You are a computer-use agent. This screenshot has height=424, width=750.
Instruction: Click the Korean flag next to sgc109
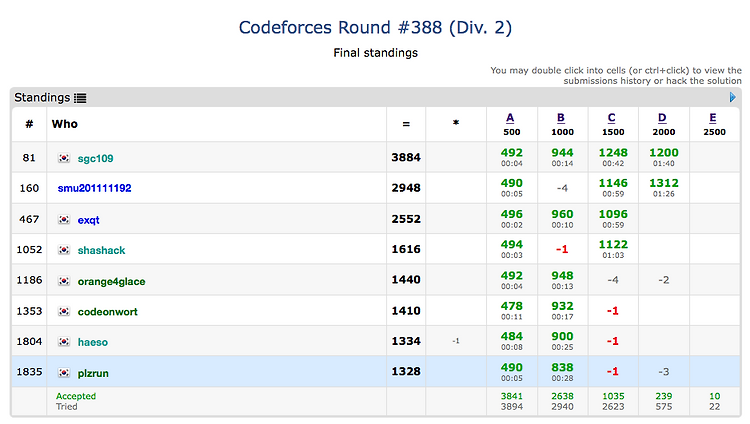(x=64, y=158)
